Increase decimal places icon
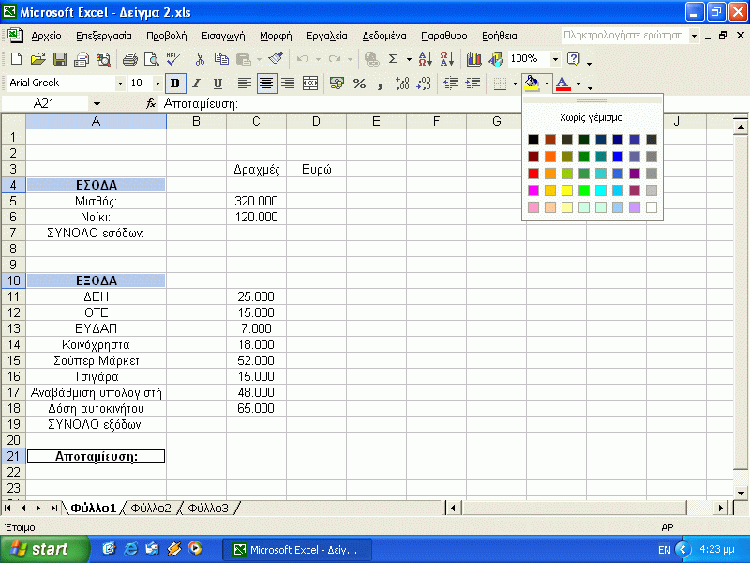This screenshot has width=750, height=563. (402, 84)
